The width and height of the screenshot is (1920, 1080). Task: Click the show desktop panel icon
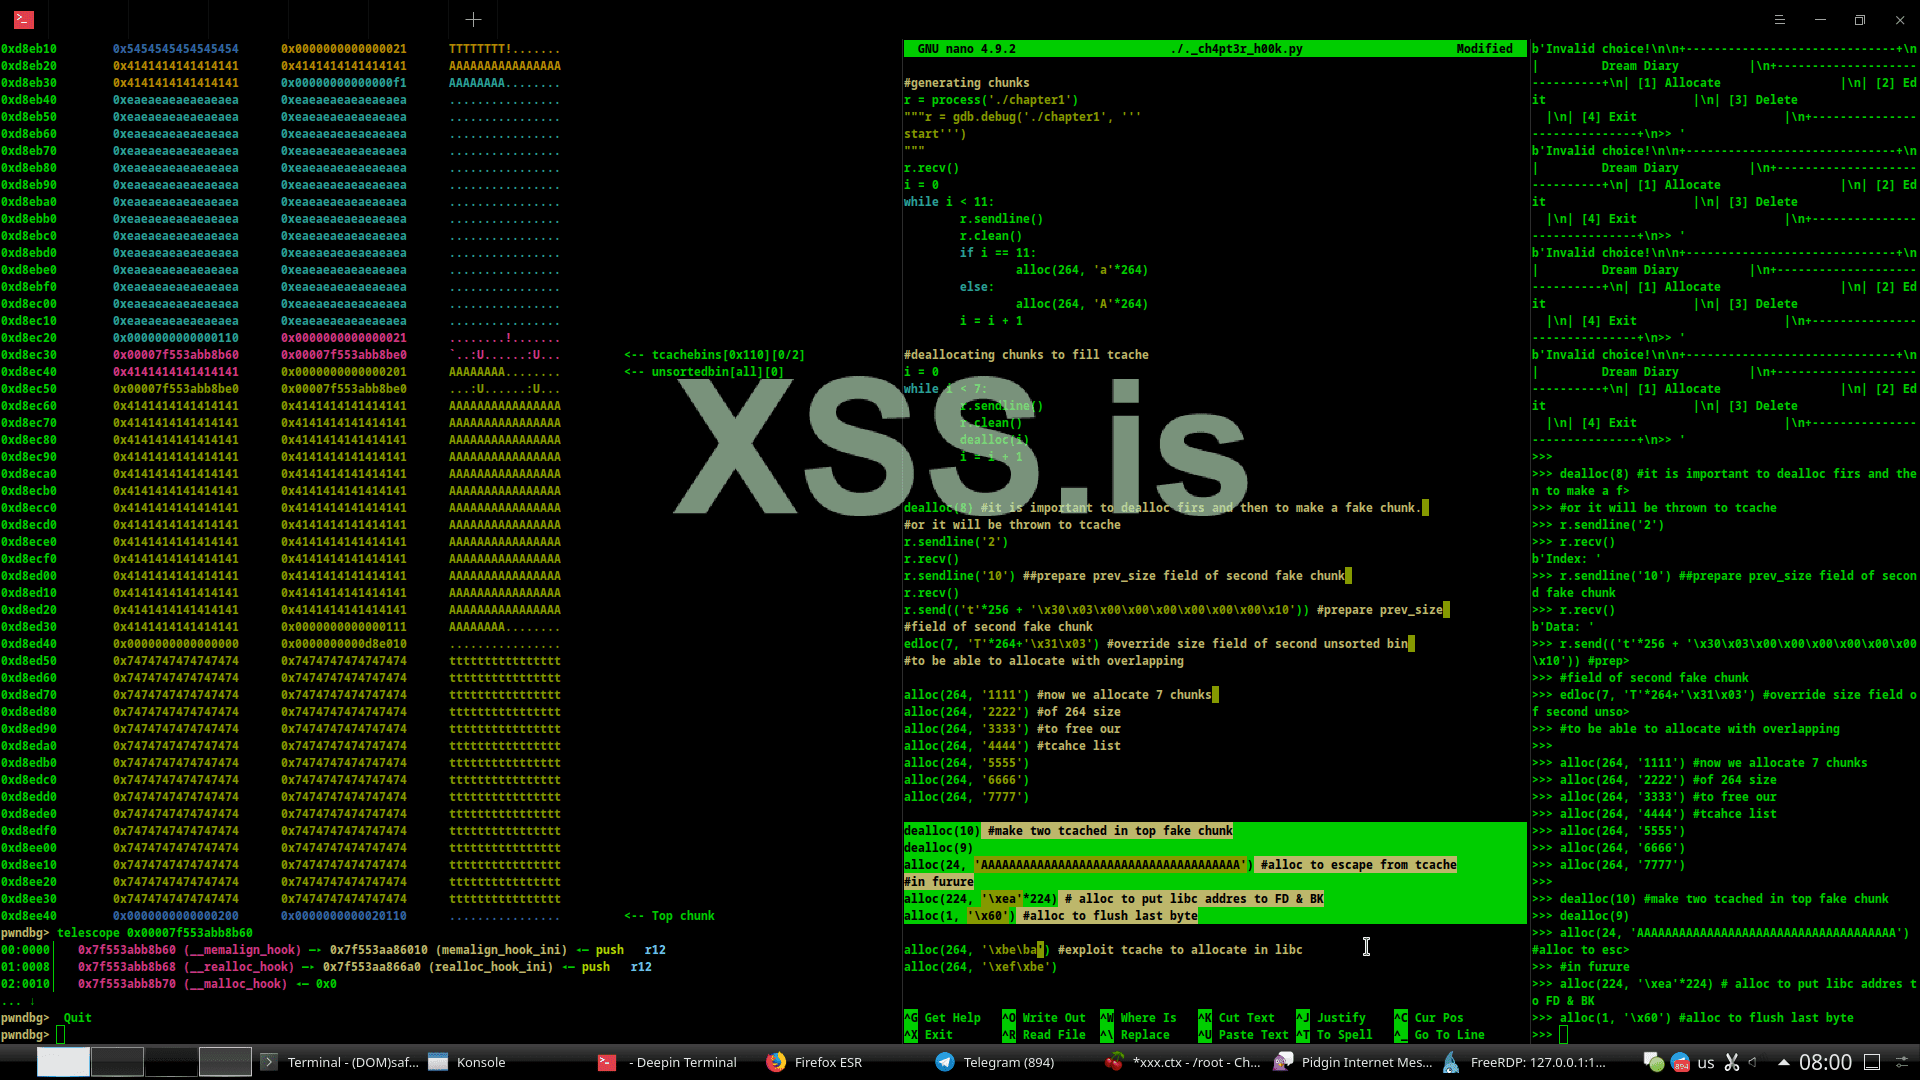tap(1872, 1062)
